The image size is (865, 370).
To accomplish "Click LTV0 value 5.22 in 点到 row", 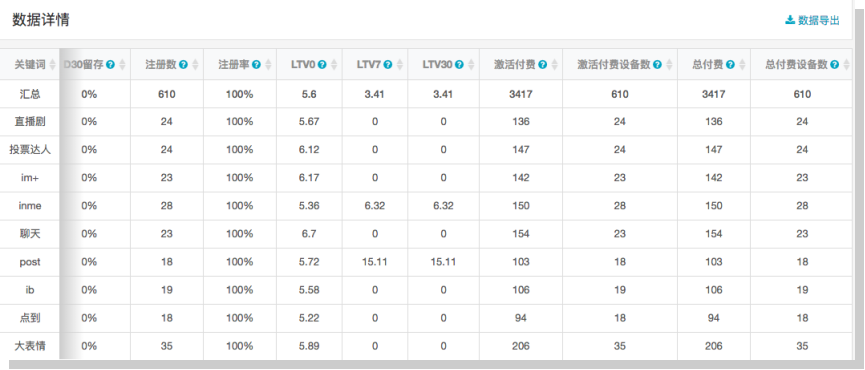I will tap(309, 318).
